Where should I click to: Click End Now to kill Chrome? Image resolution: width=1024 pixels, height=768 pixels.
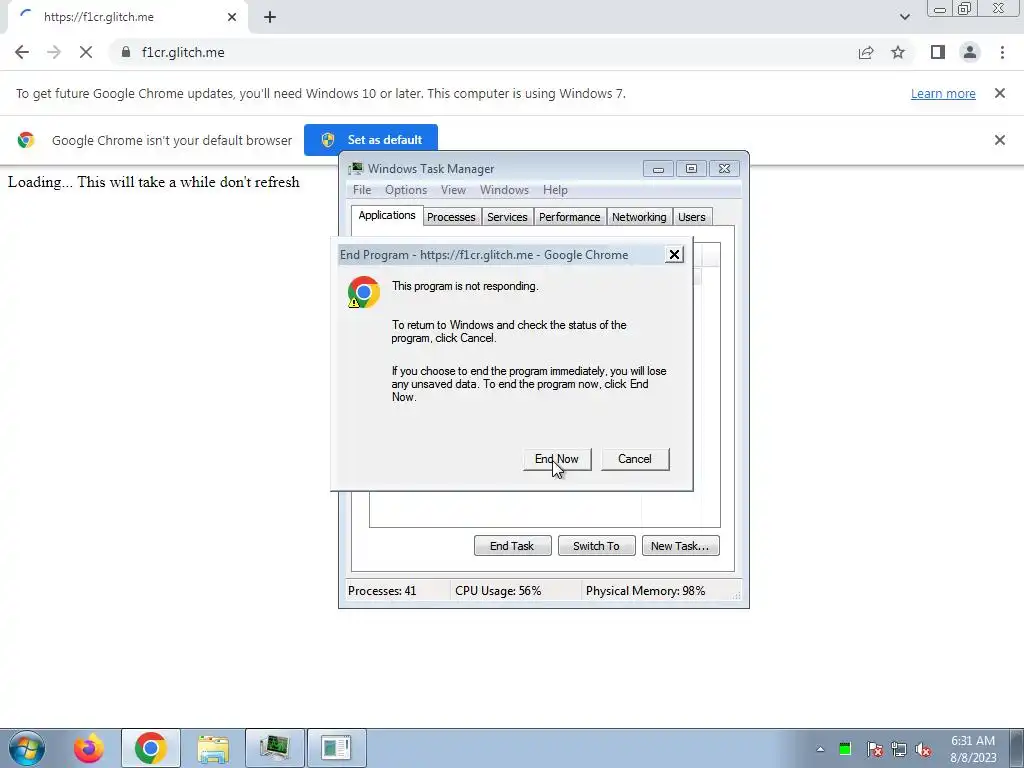[557, 459]
